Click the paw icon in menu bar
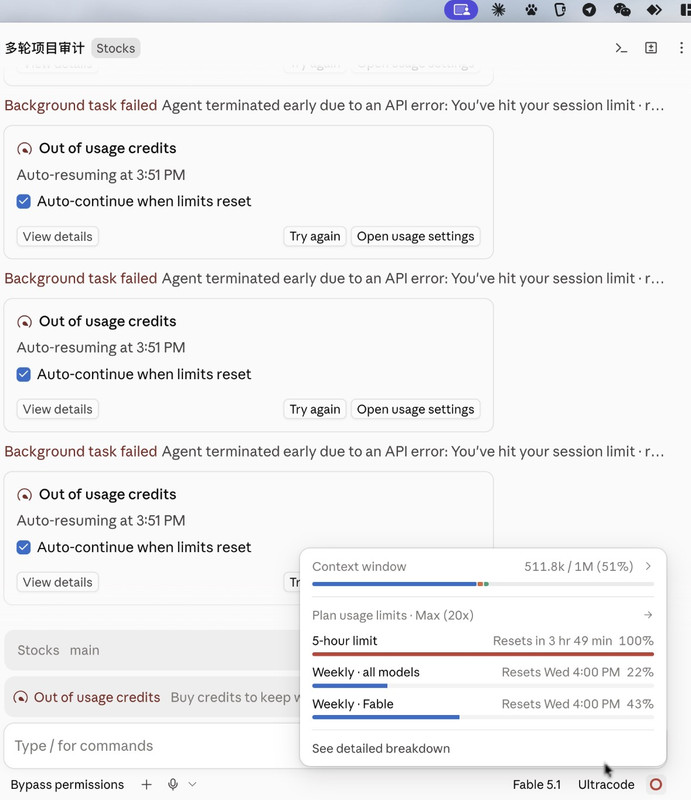Image resolution: width=691 pixels, height=800 pixels. [531, 10]
